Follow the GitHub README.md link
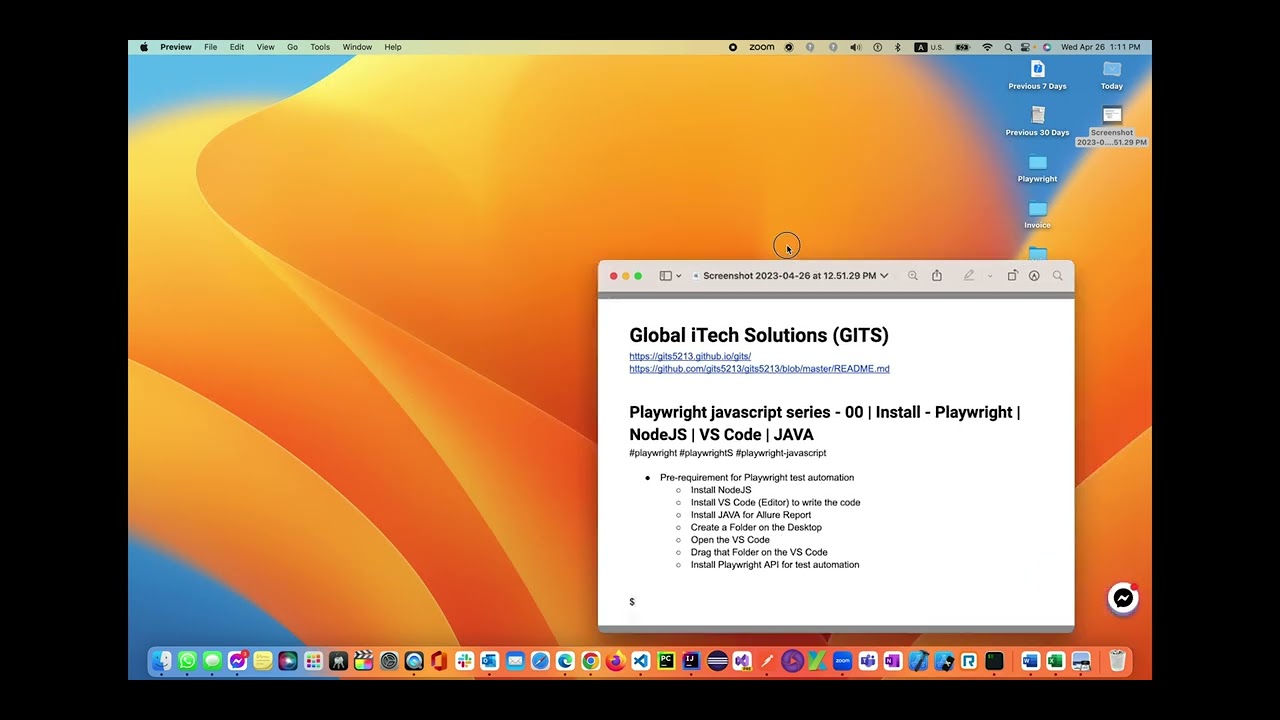1280x720 pixels. click(759, 369)
